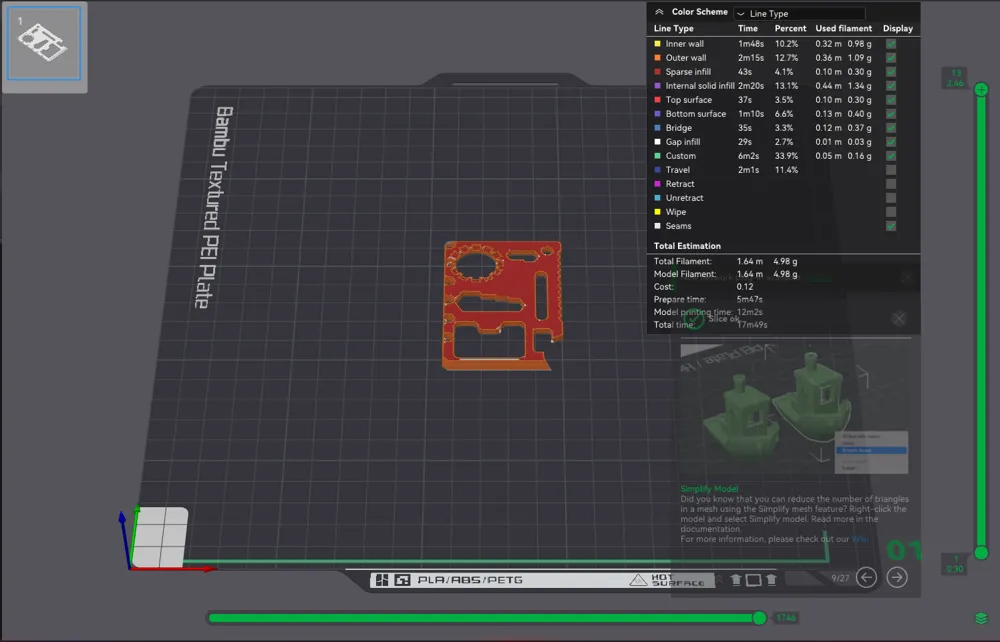Click the Travel time value 2m1s
The height and width of the screenshot is (642, 1000).
click(748, 170)
